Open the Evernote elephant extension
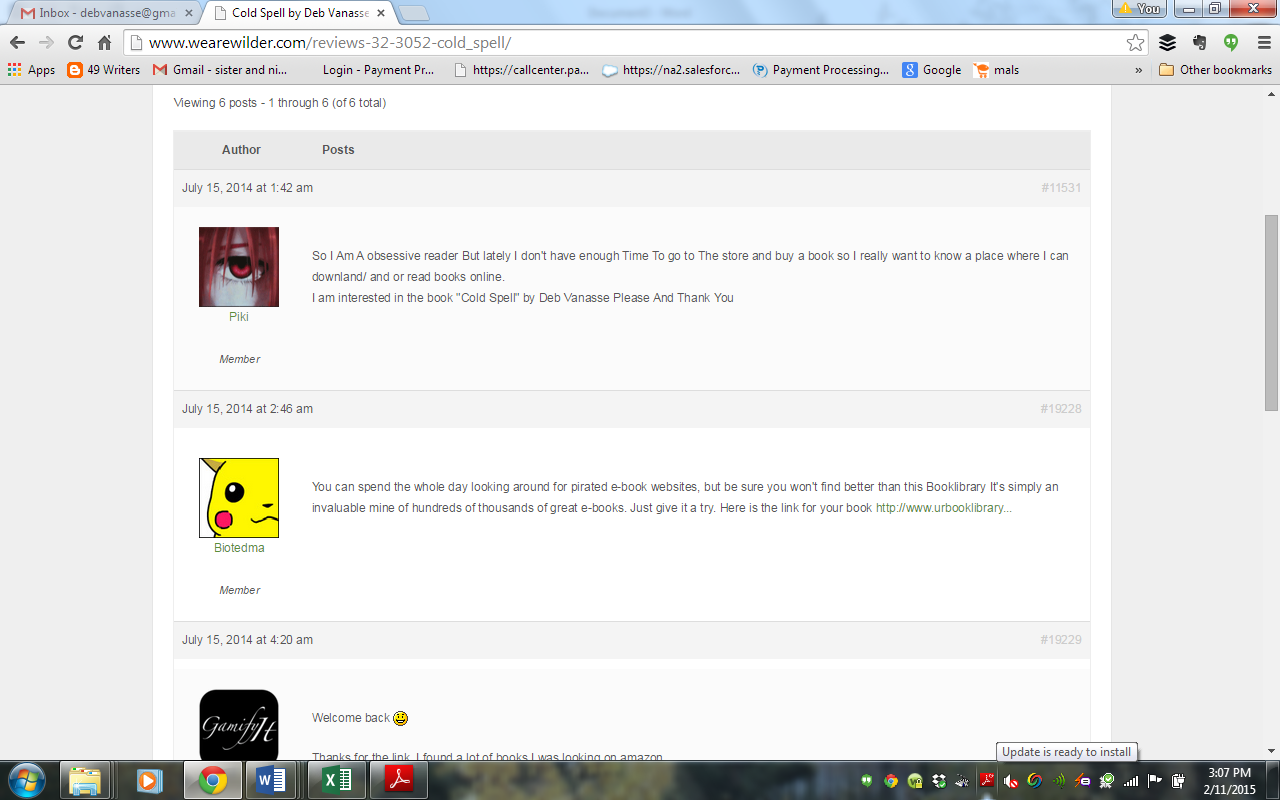1280x800 pixels. (x=1199, y=43)
